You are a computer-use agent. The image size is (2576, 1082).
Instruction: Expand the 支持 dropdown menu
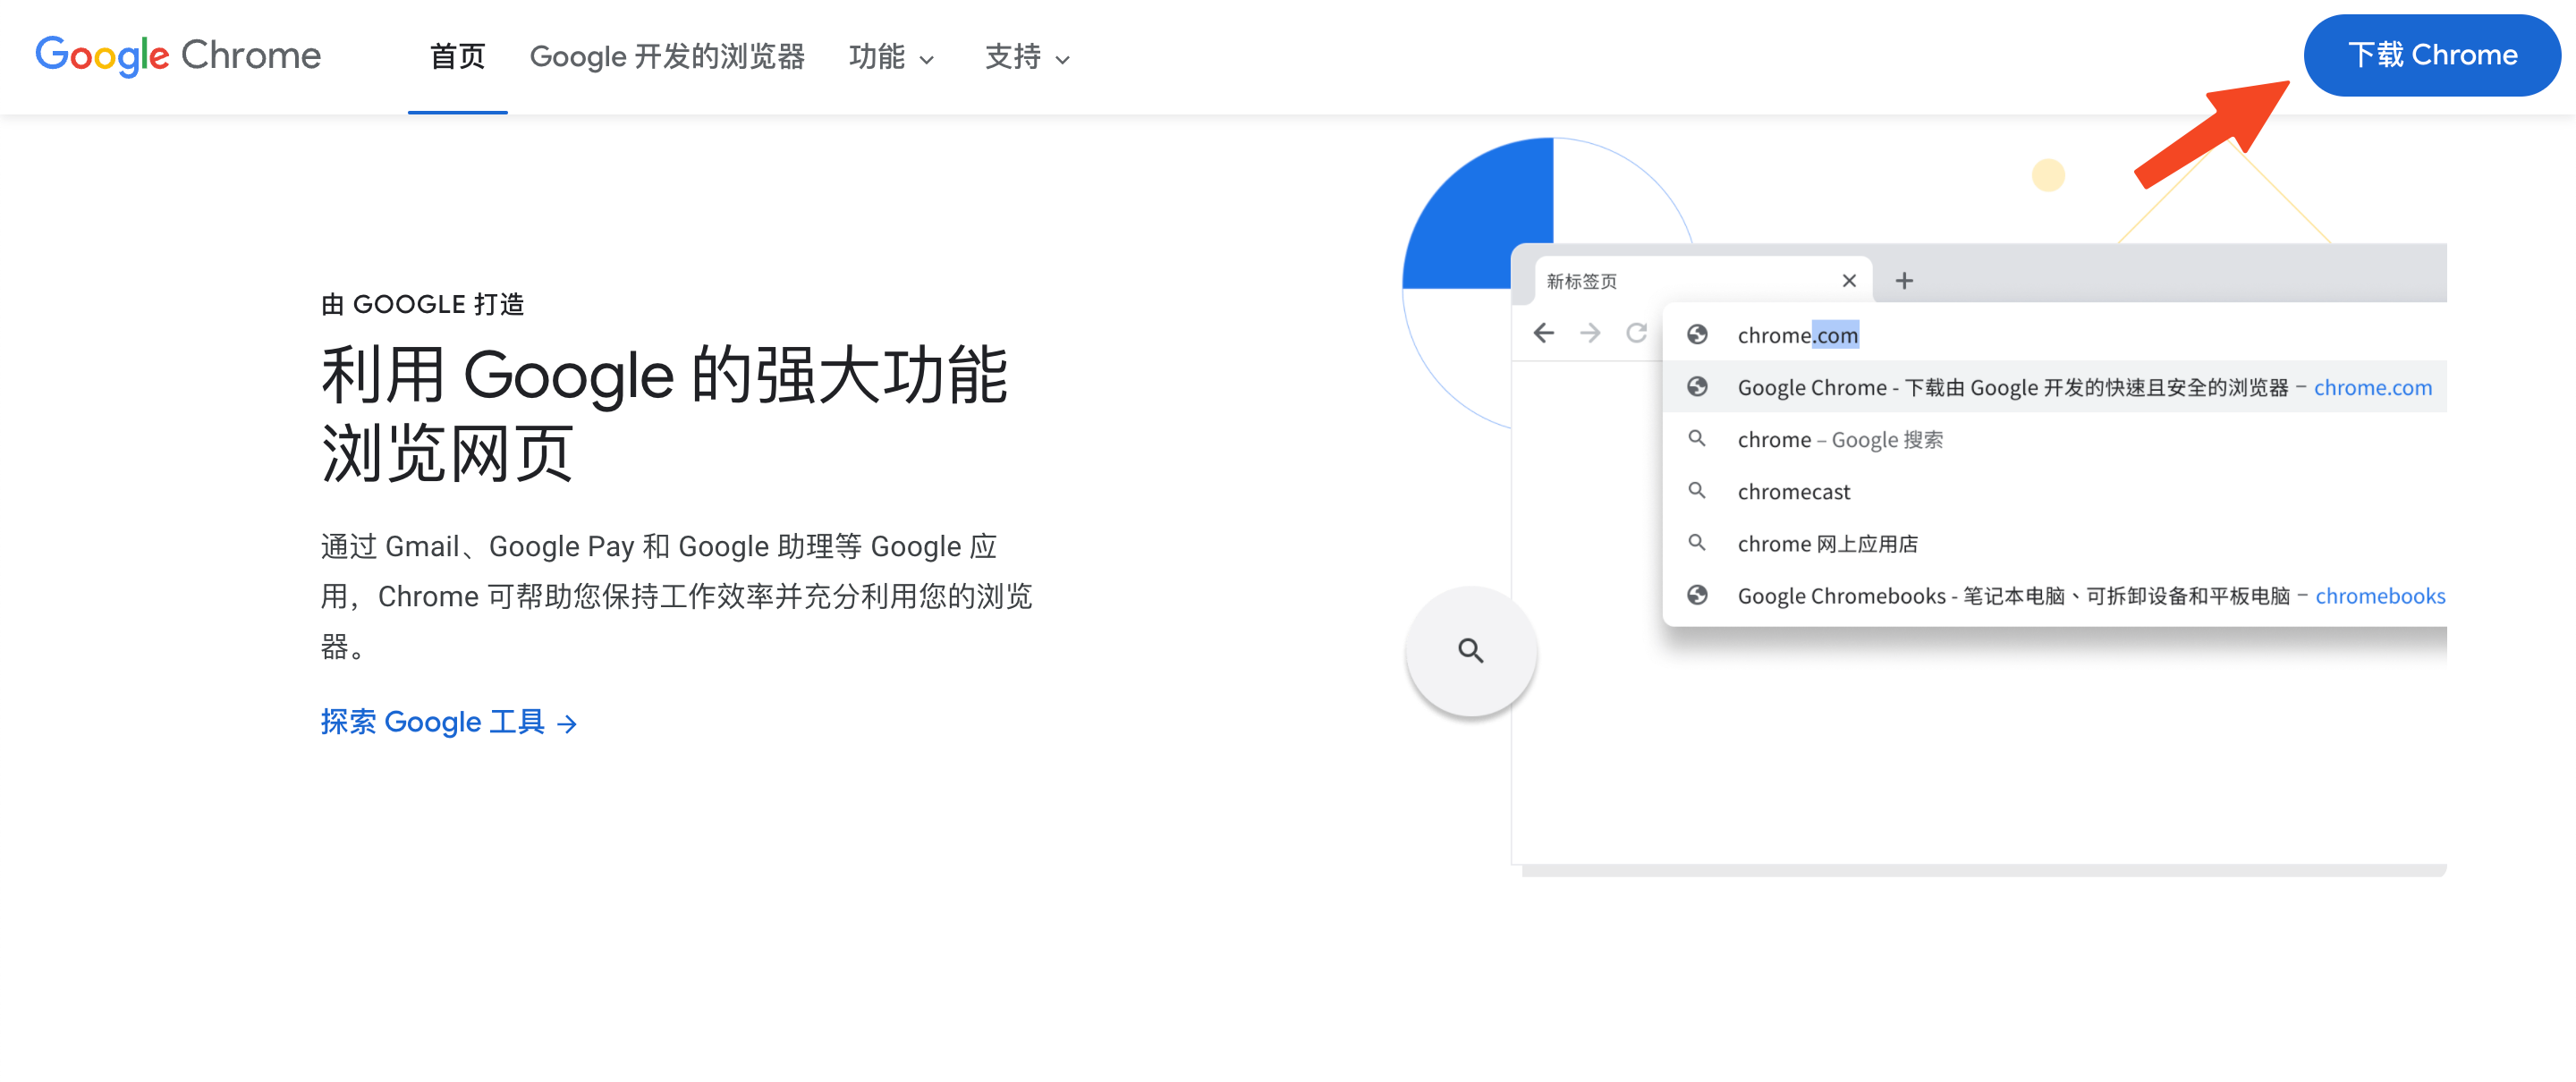(1027, 57)
